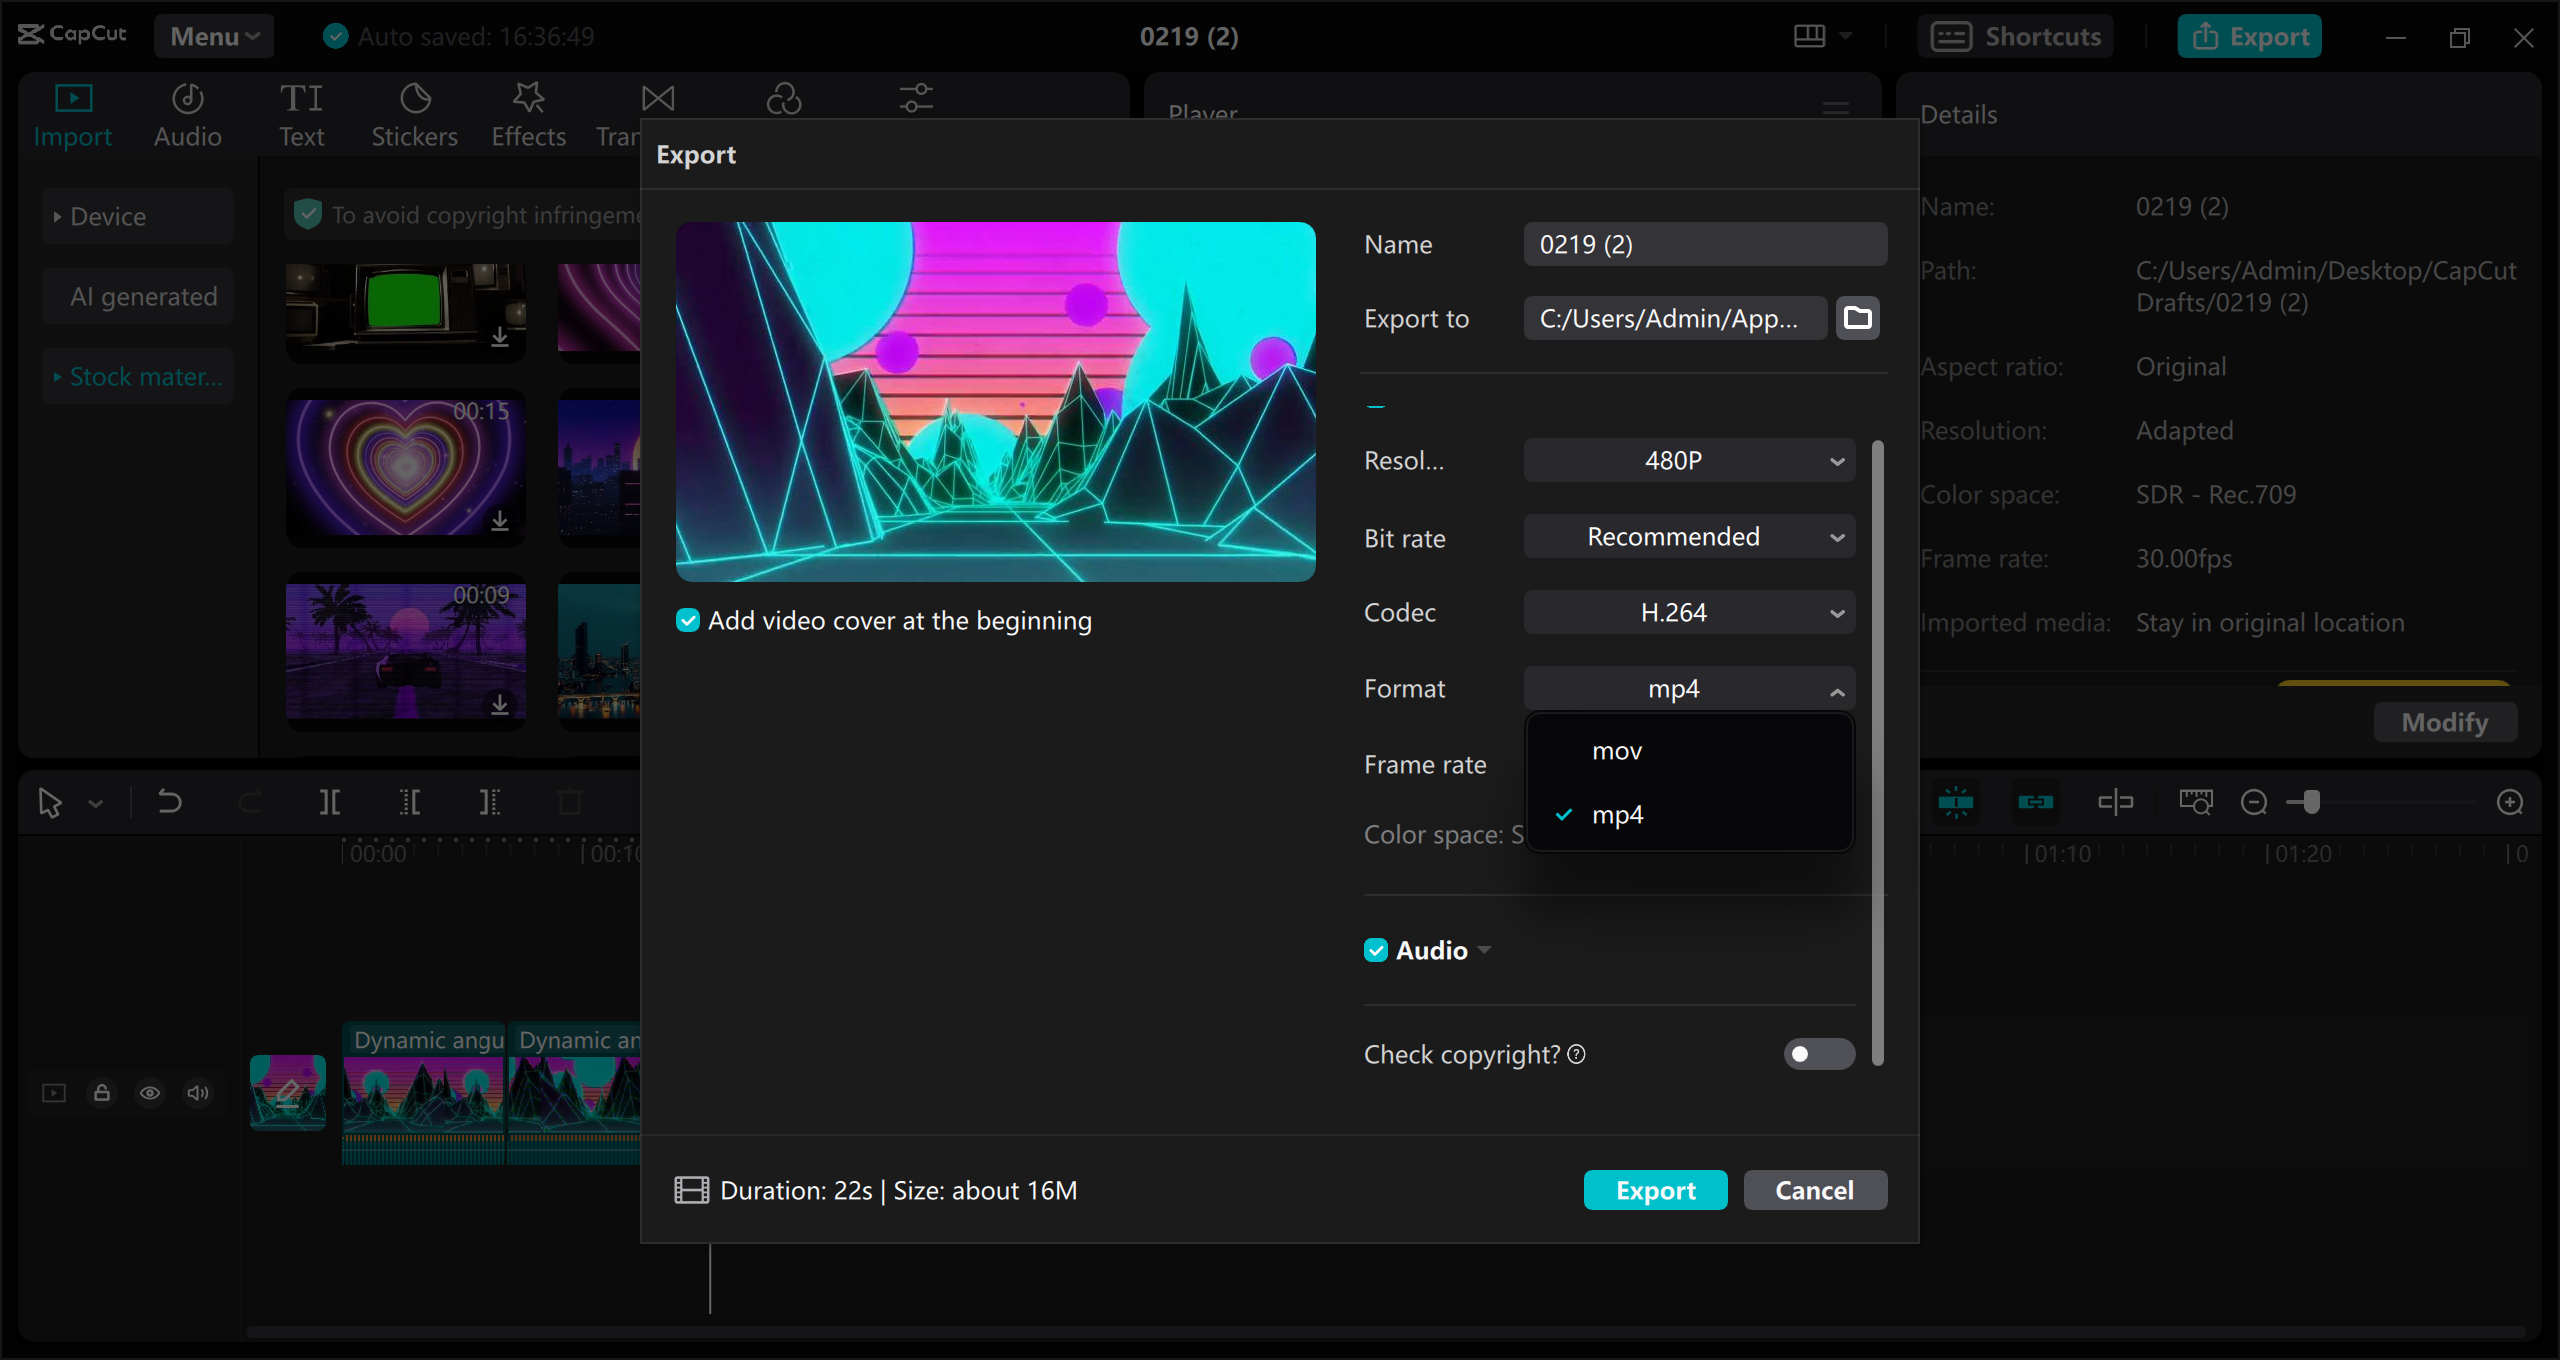Open the Codec dropdown showing H.264
The width and height of the screenshot is (2560, 1360).
[1688, 612]
